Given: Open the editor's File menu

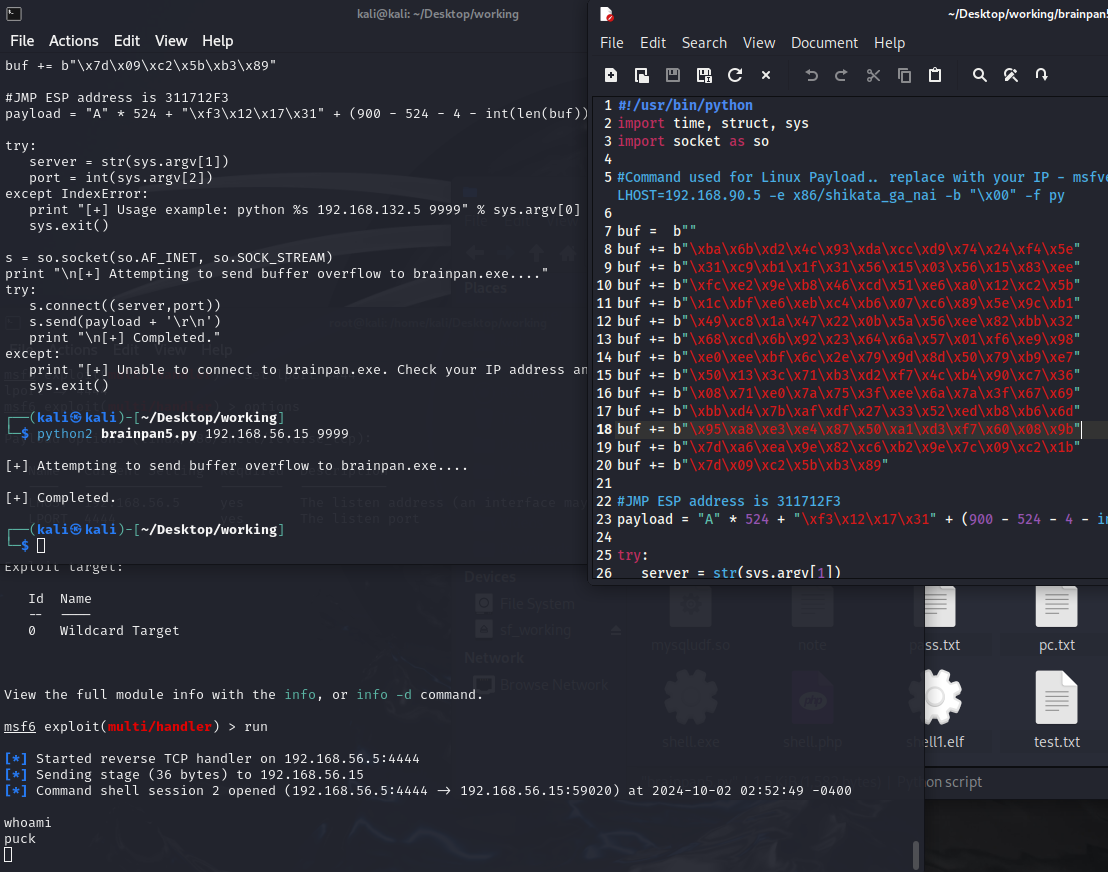Looking at the screenshot, I should [x=612, y=43].
